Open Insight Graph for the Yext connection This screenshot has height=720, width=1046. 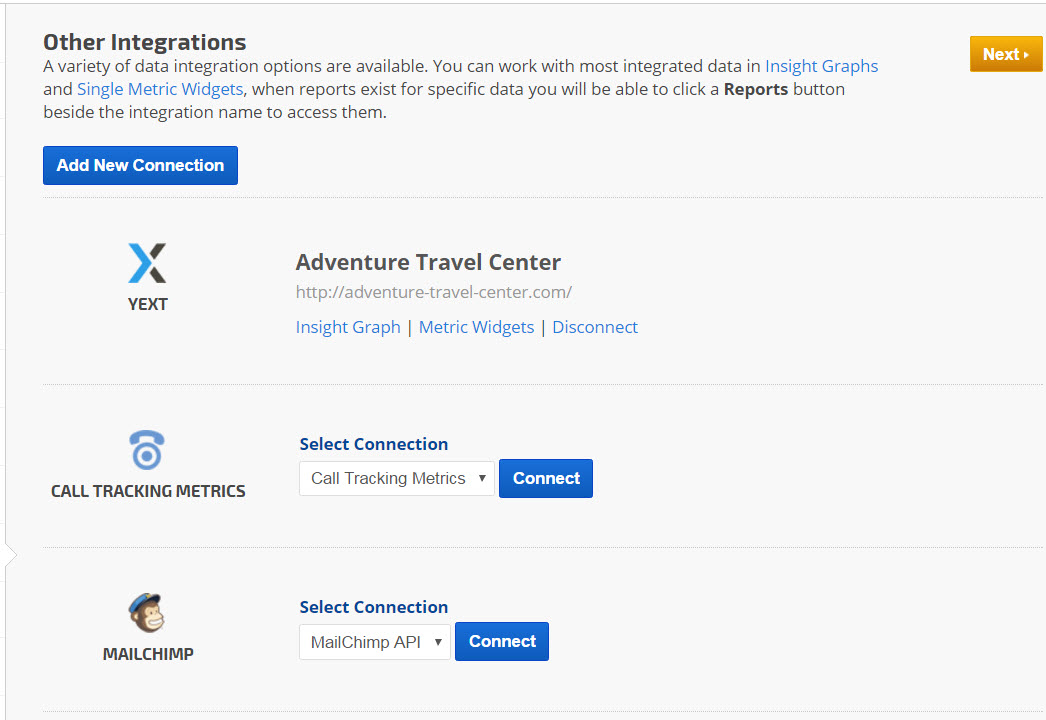pyautogui.click(x=348, y=327)
